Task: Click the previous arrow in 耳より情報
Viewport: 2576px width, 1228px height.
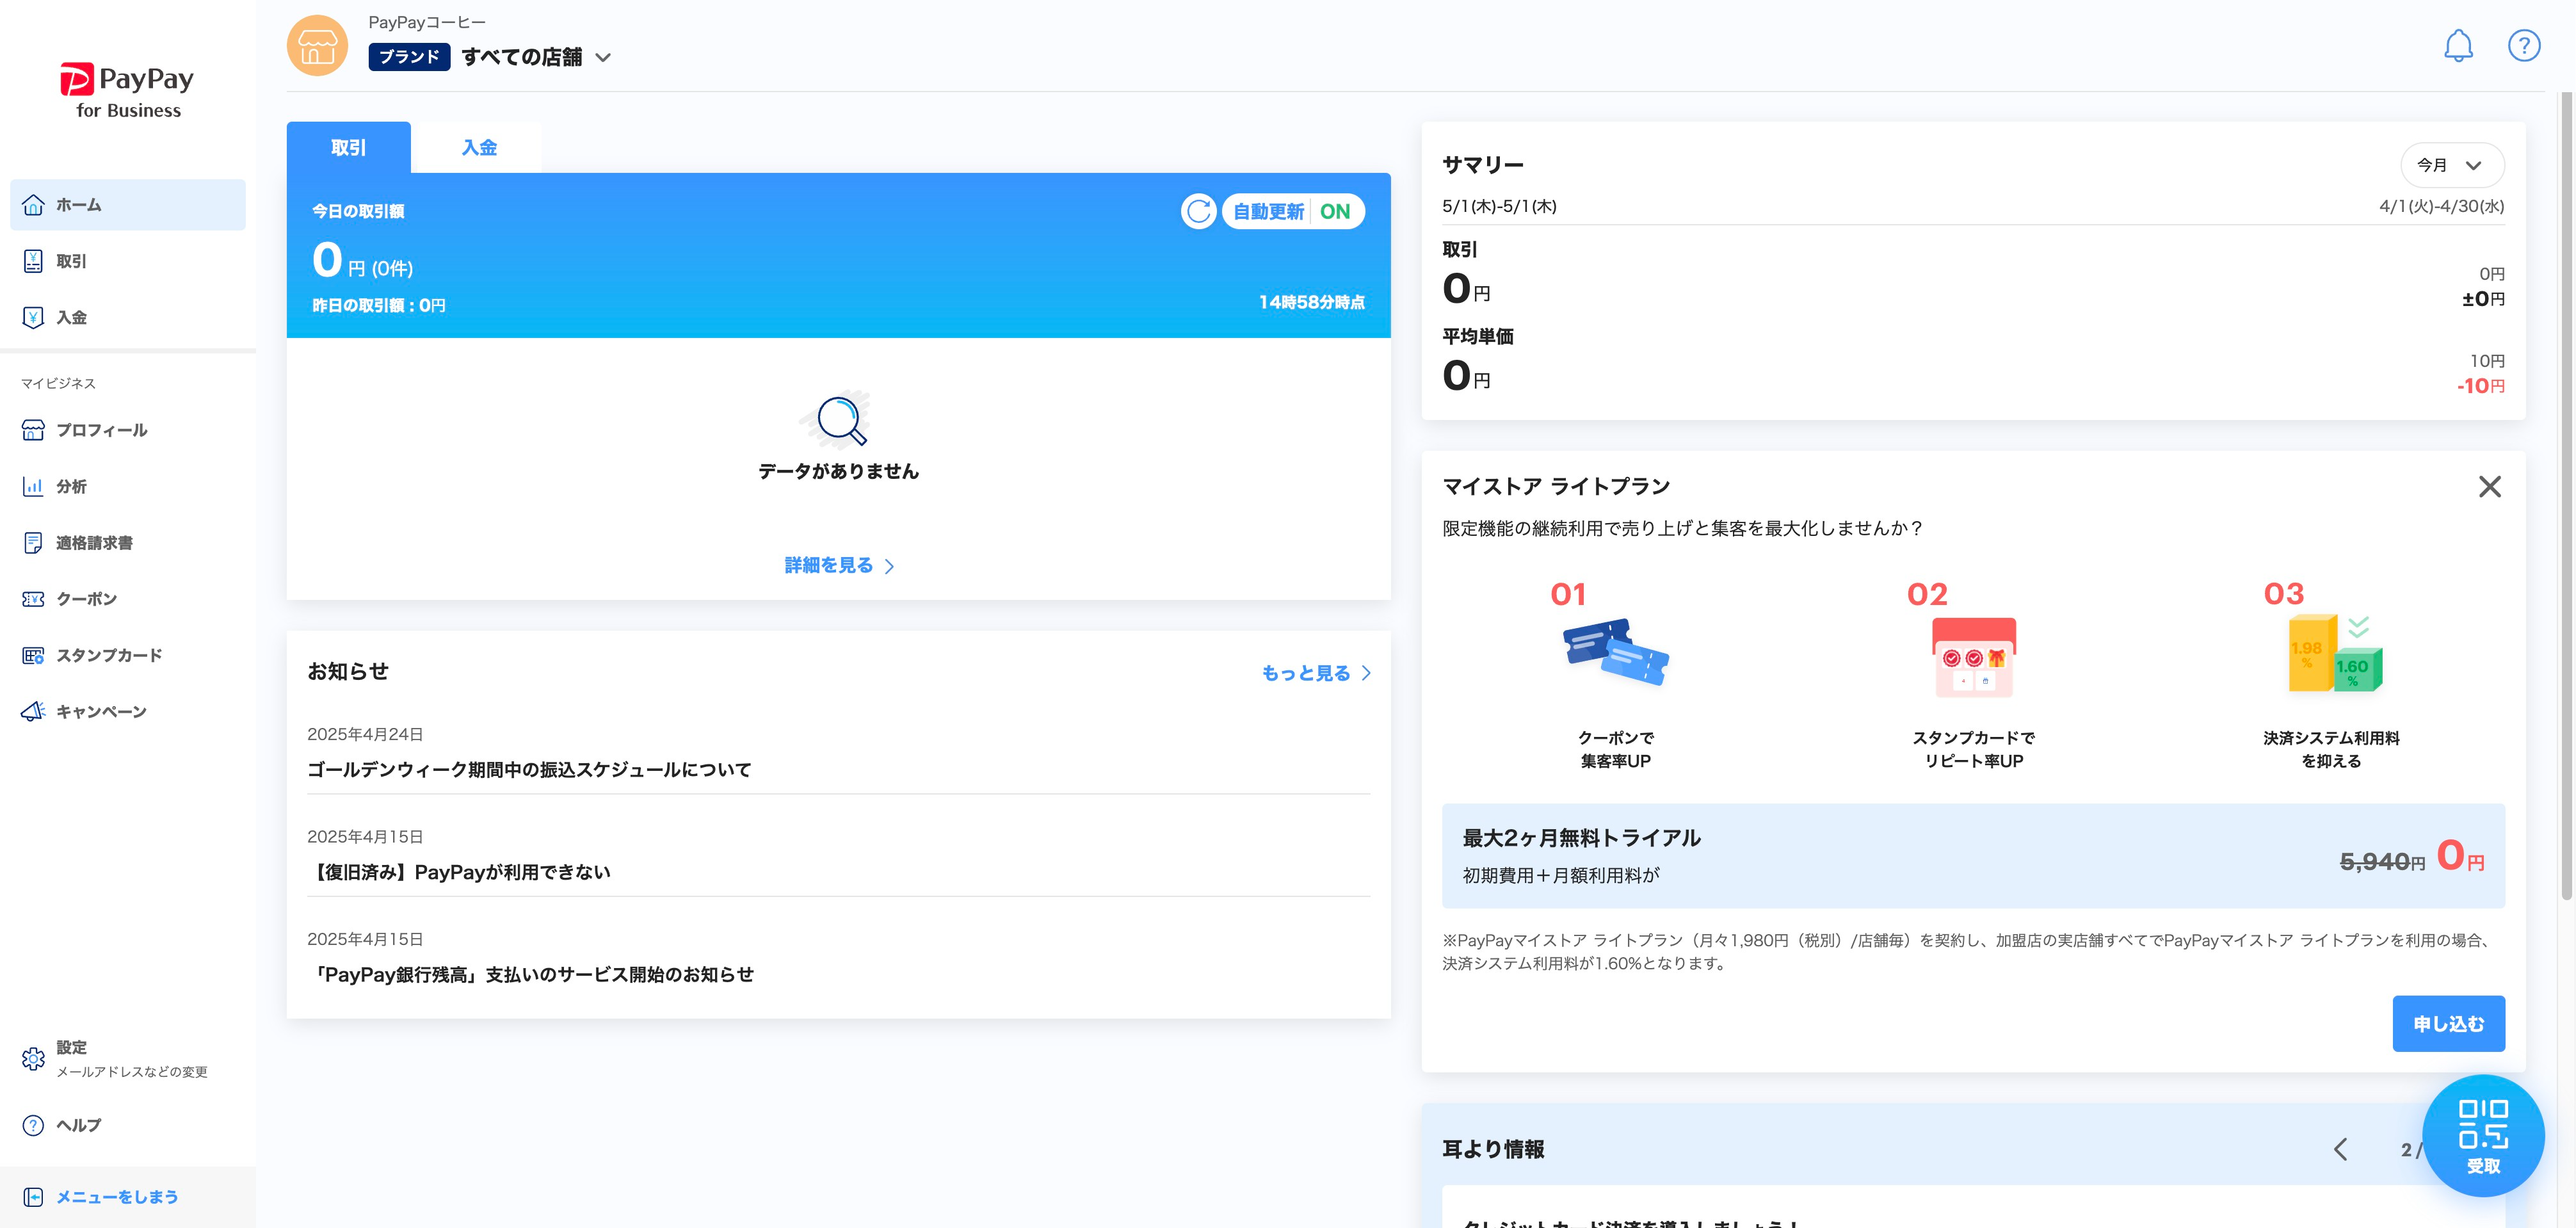Action: tap(2341, 1149)
